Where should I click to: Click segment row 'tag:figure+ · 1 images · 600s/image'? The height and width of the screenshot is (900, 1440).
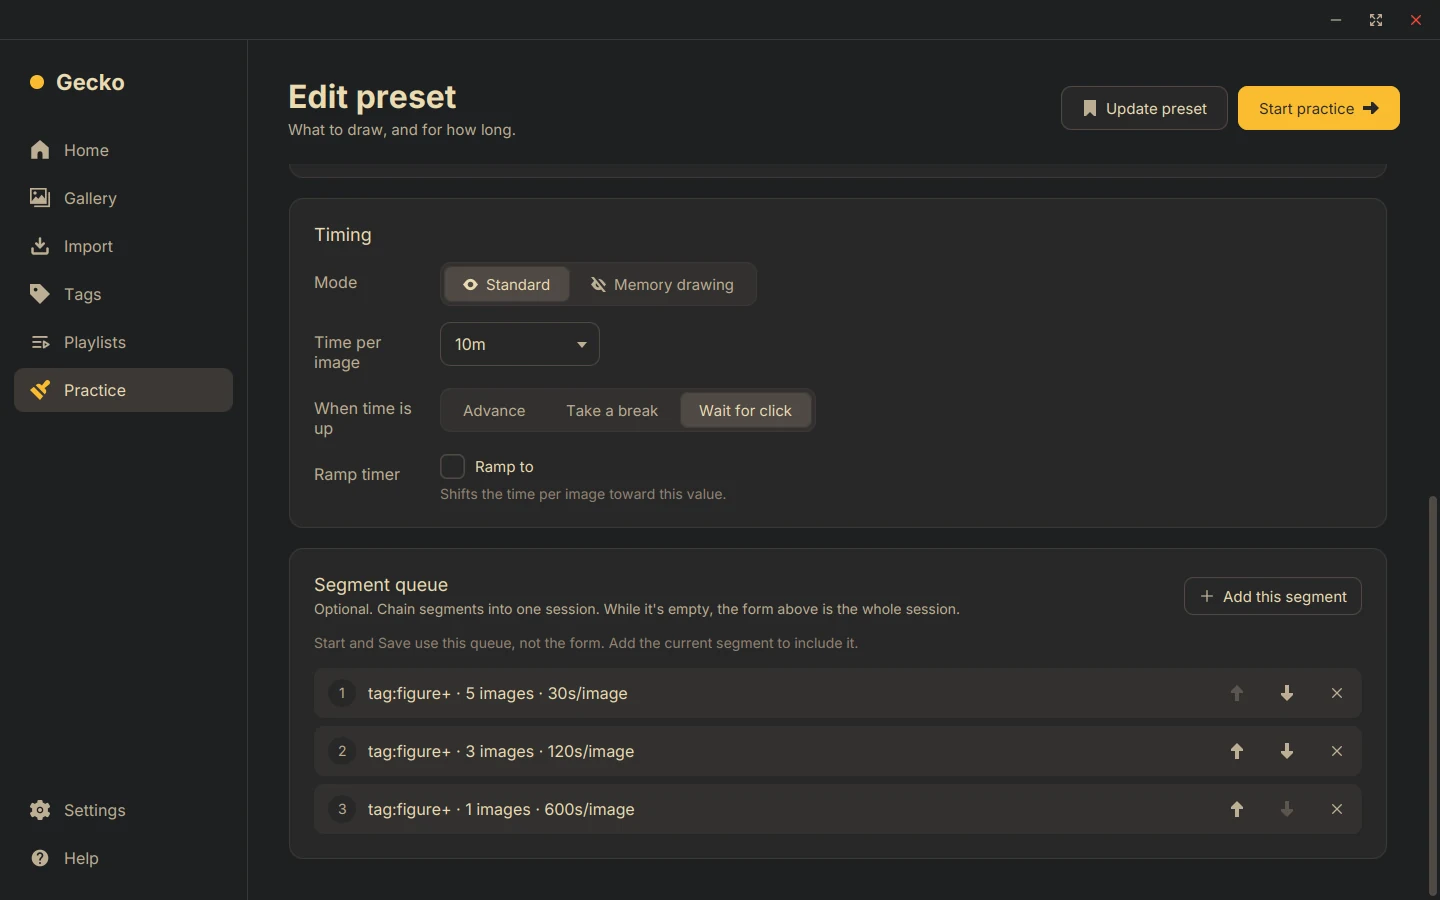pyautogui.click(x=838, y=809)
